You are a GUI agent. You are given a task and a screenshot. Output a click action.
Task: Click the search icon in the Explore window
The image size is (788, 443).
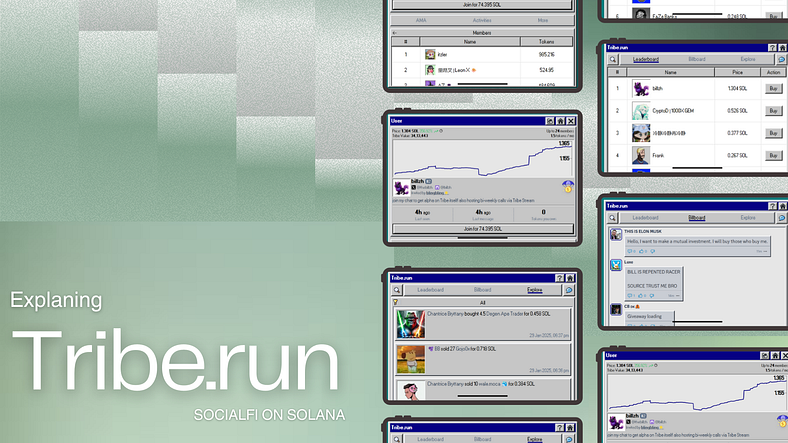coord(395,289)
